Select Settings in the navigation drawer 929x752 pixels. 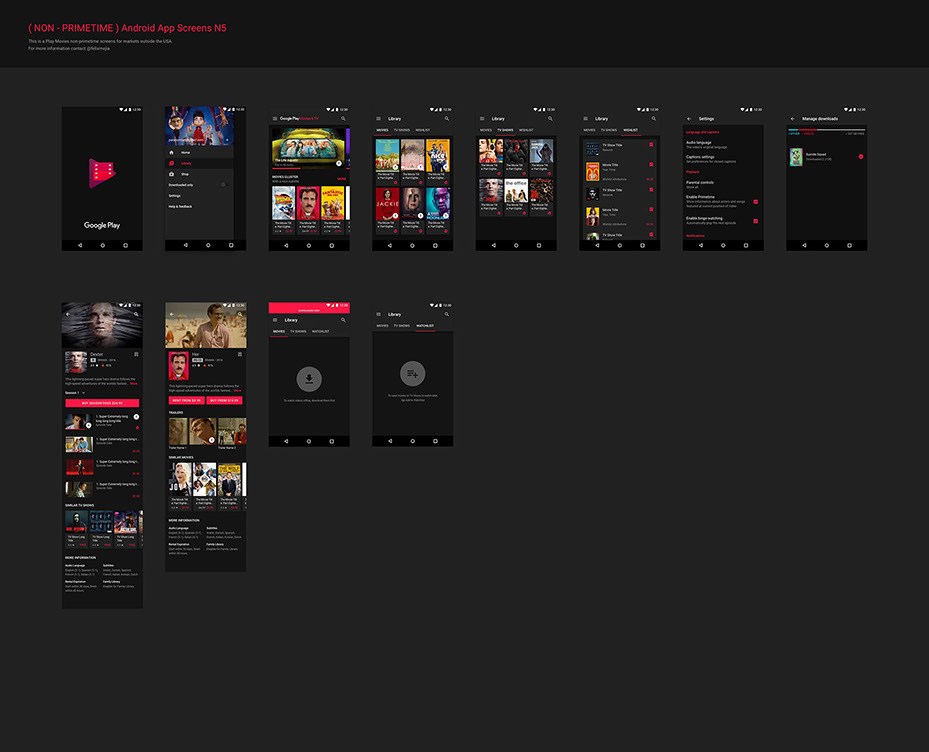[x=174, y=195]
